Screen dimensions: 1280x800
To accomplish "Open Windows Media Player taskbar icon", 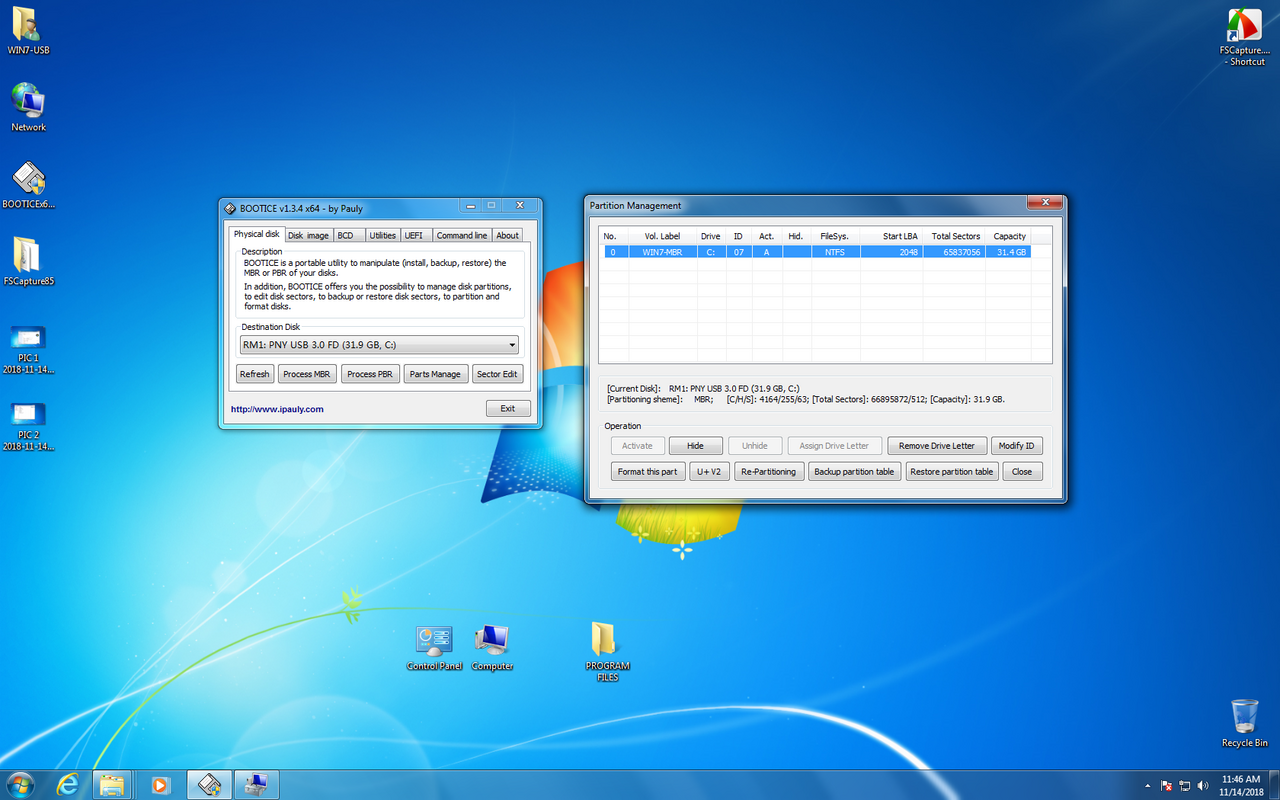I will (159, 785).
